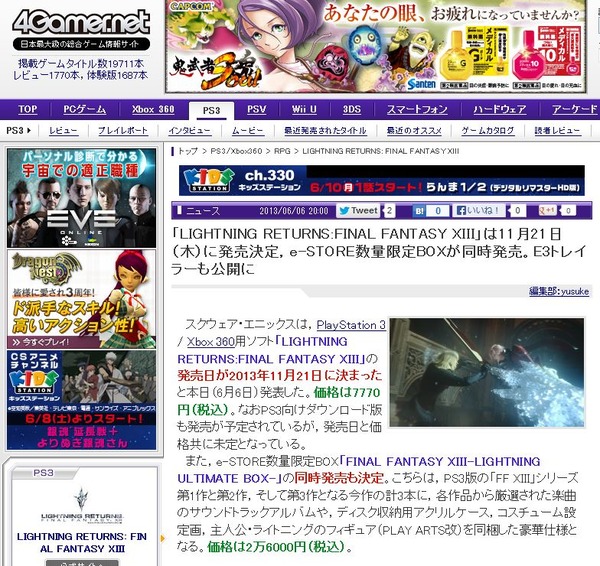Click the Lightning Returns logo in sidebar
The height and width of the screenshot is (566, 600).
(x=82, y=505)
